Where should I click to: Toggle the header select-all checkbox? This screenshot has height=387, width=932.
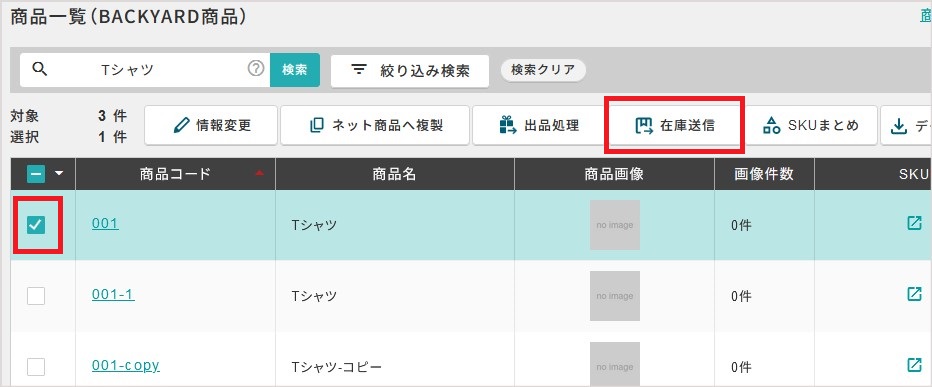pos(36,174)
